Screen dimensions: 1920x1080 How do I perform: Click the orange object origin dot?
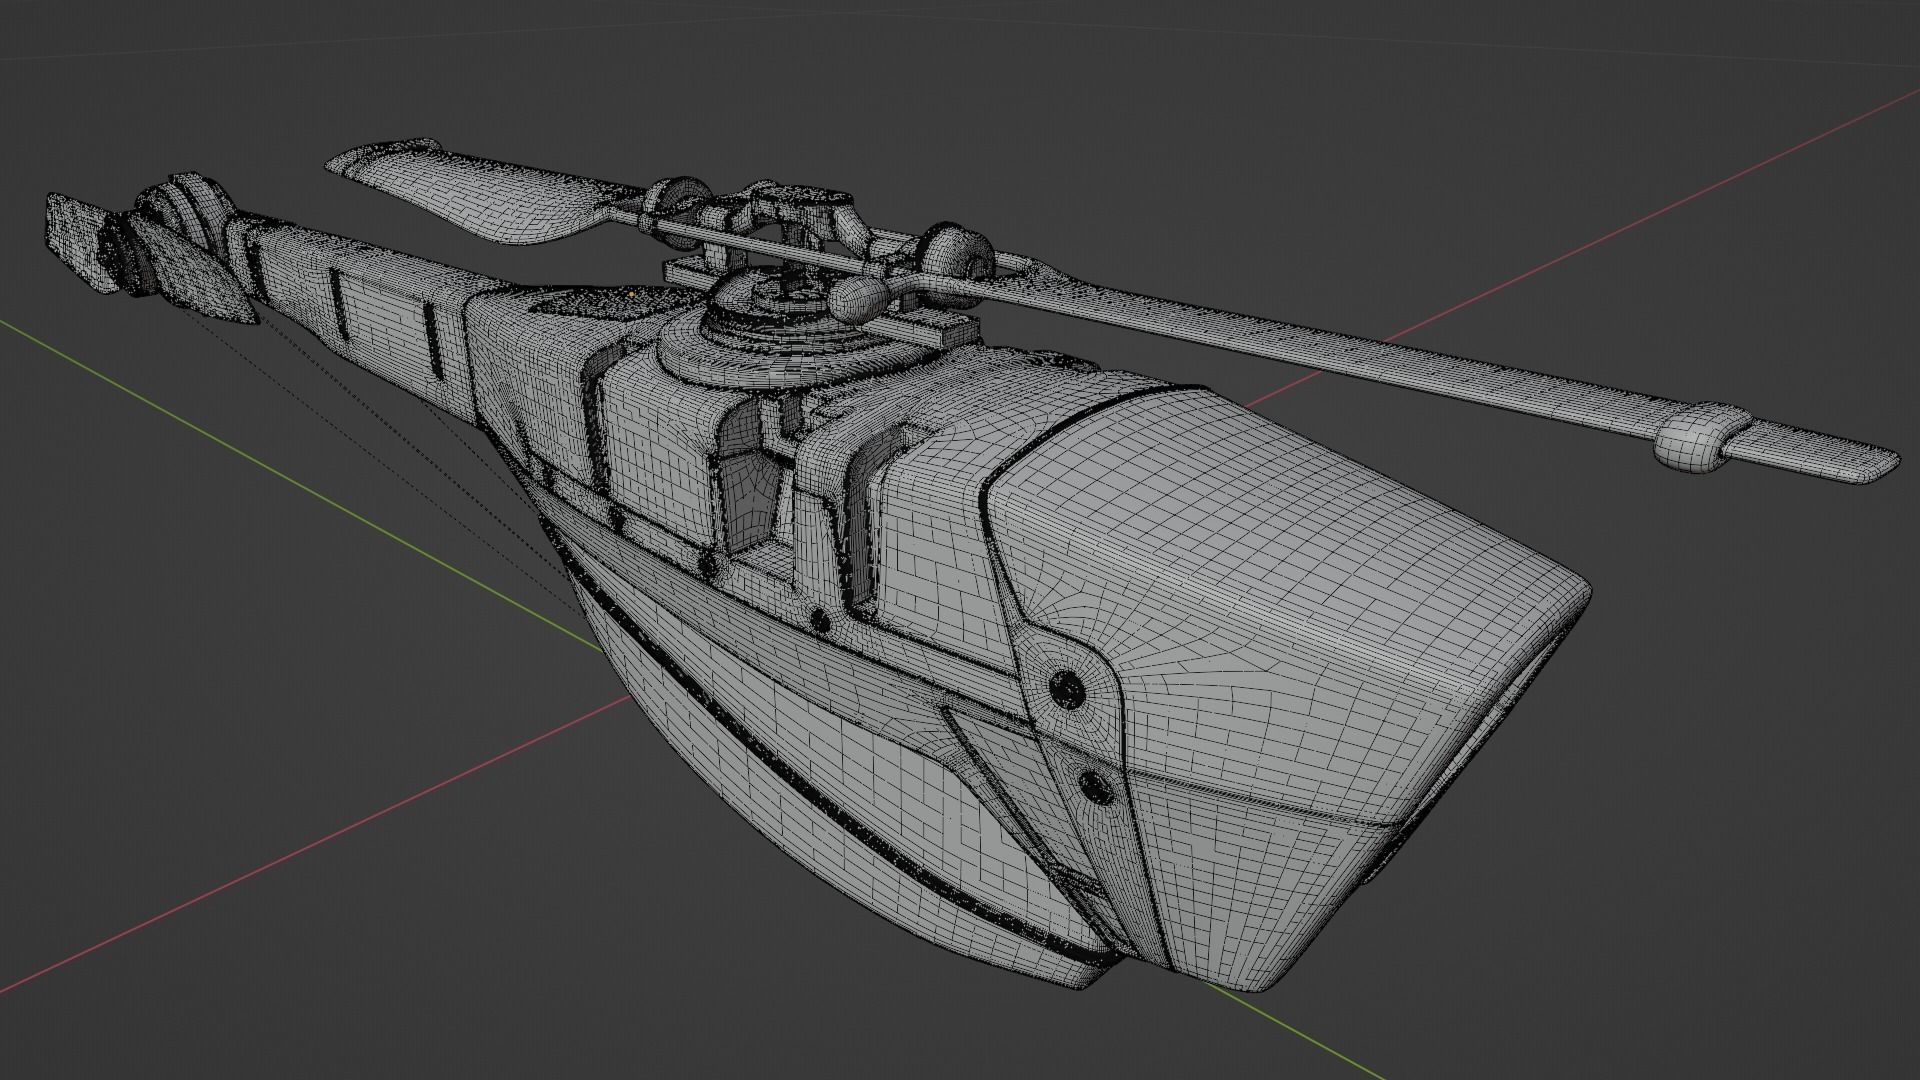click(632, 294)
